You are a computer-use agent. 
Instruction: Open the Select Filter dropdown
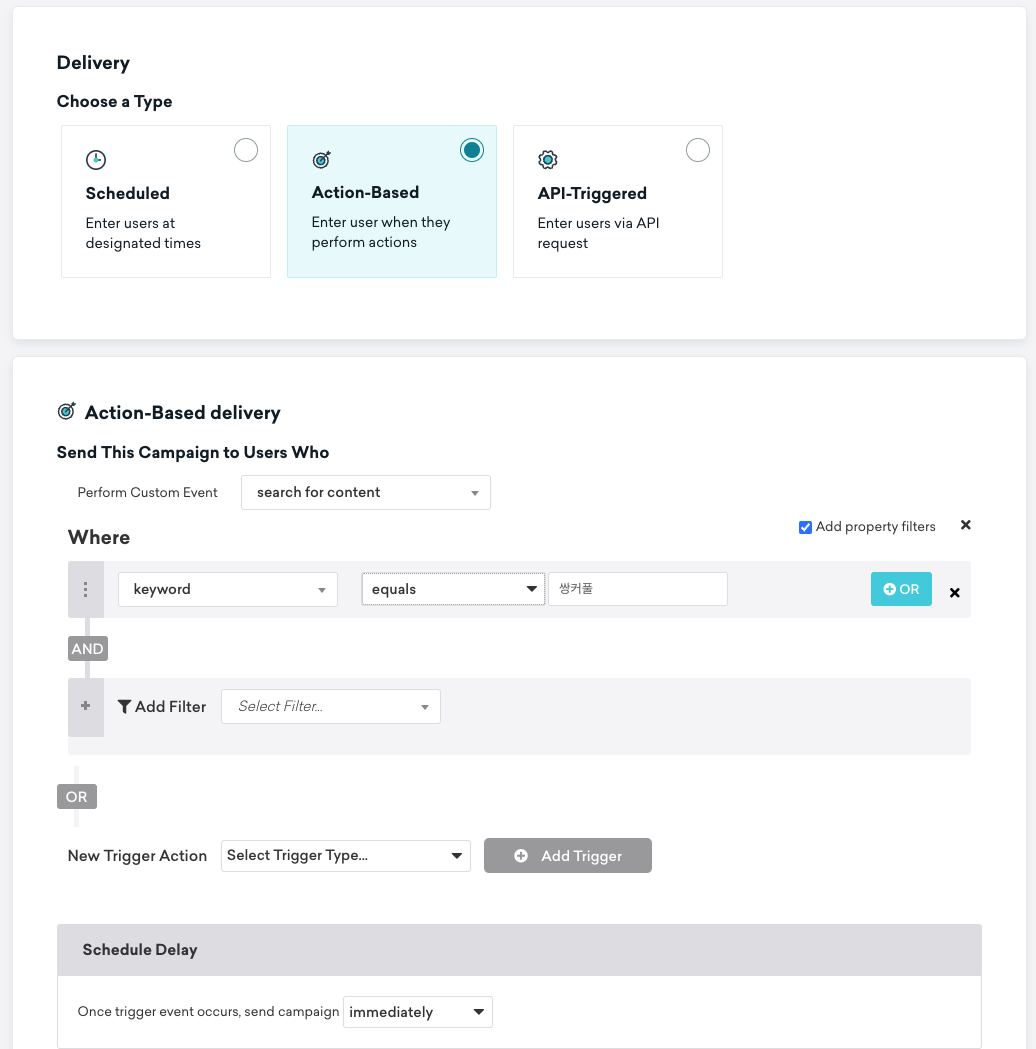pos(331,706)
